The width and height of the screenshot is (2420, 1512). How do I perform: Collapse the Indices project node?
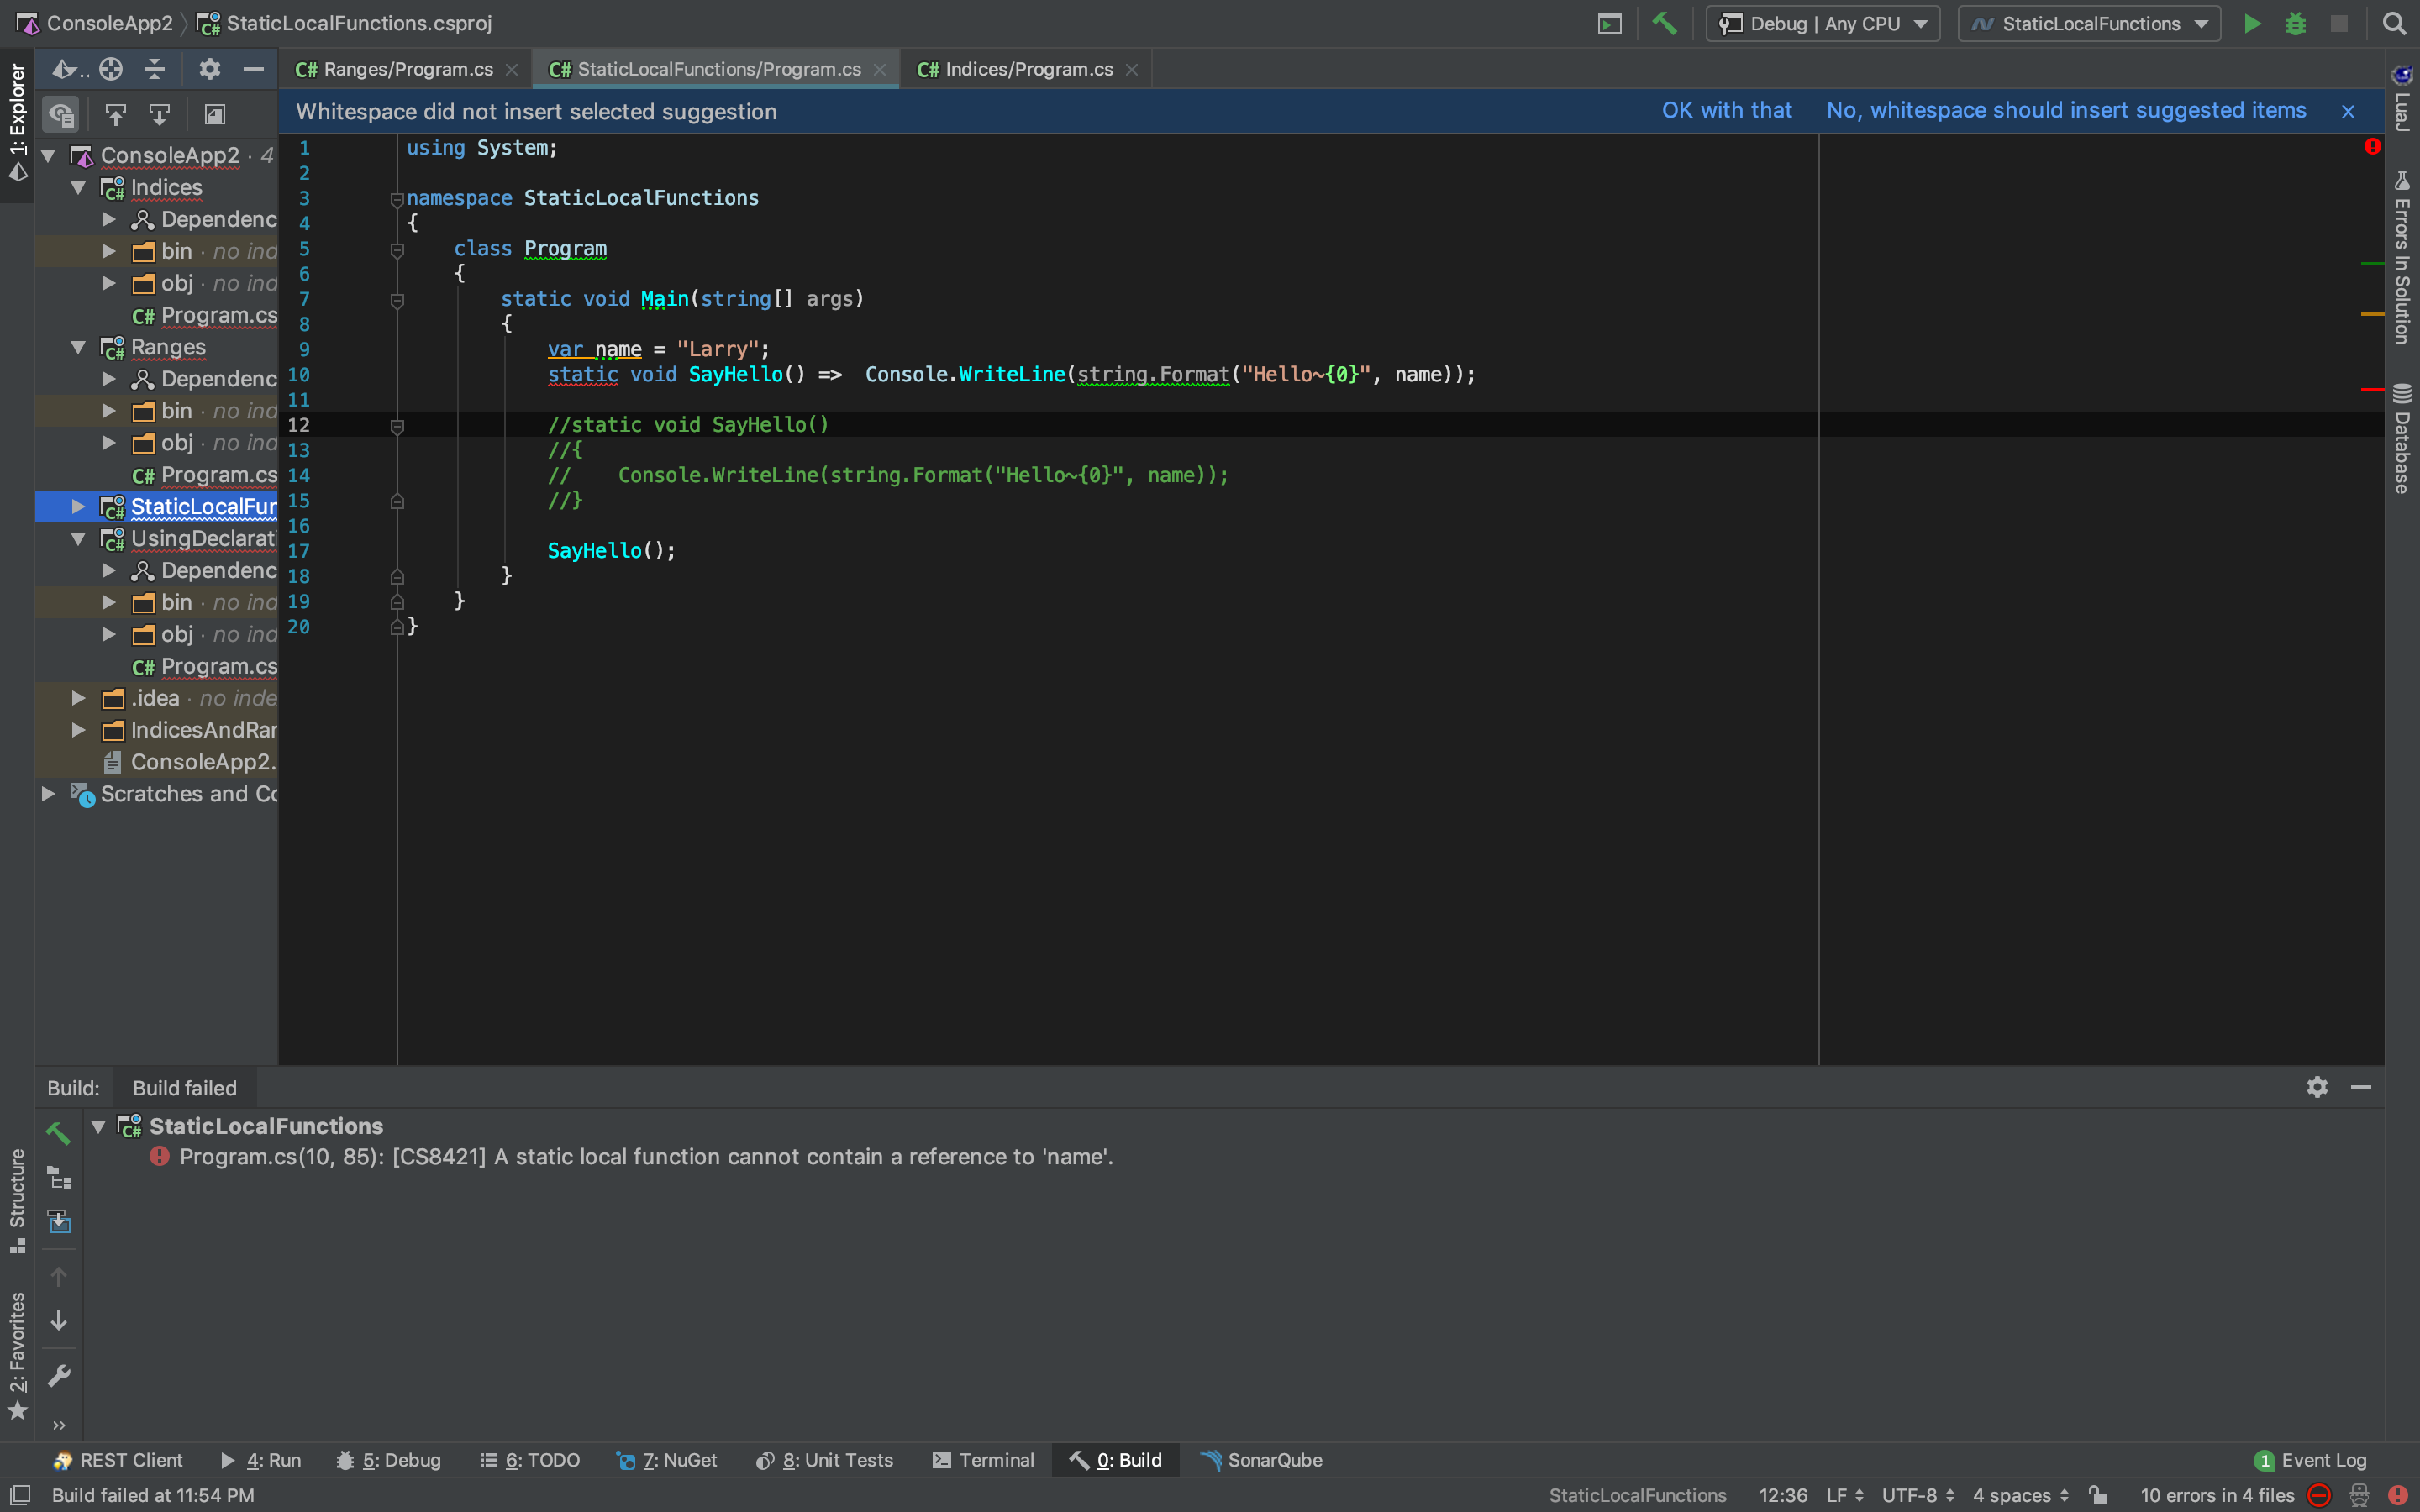[x=78, y=188]
